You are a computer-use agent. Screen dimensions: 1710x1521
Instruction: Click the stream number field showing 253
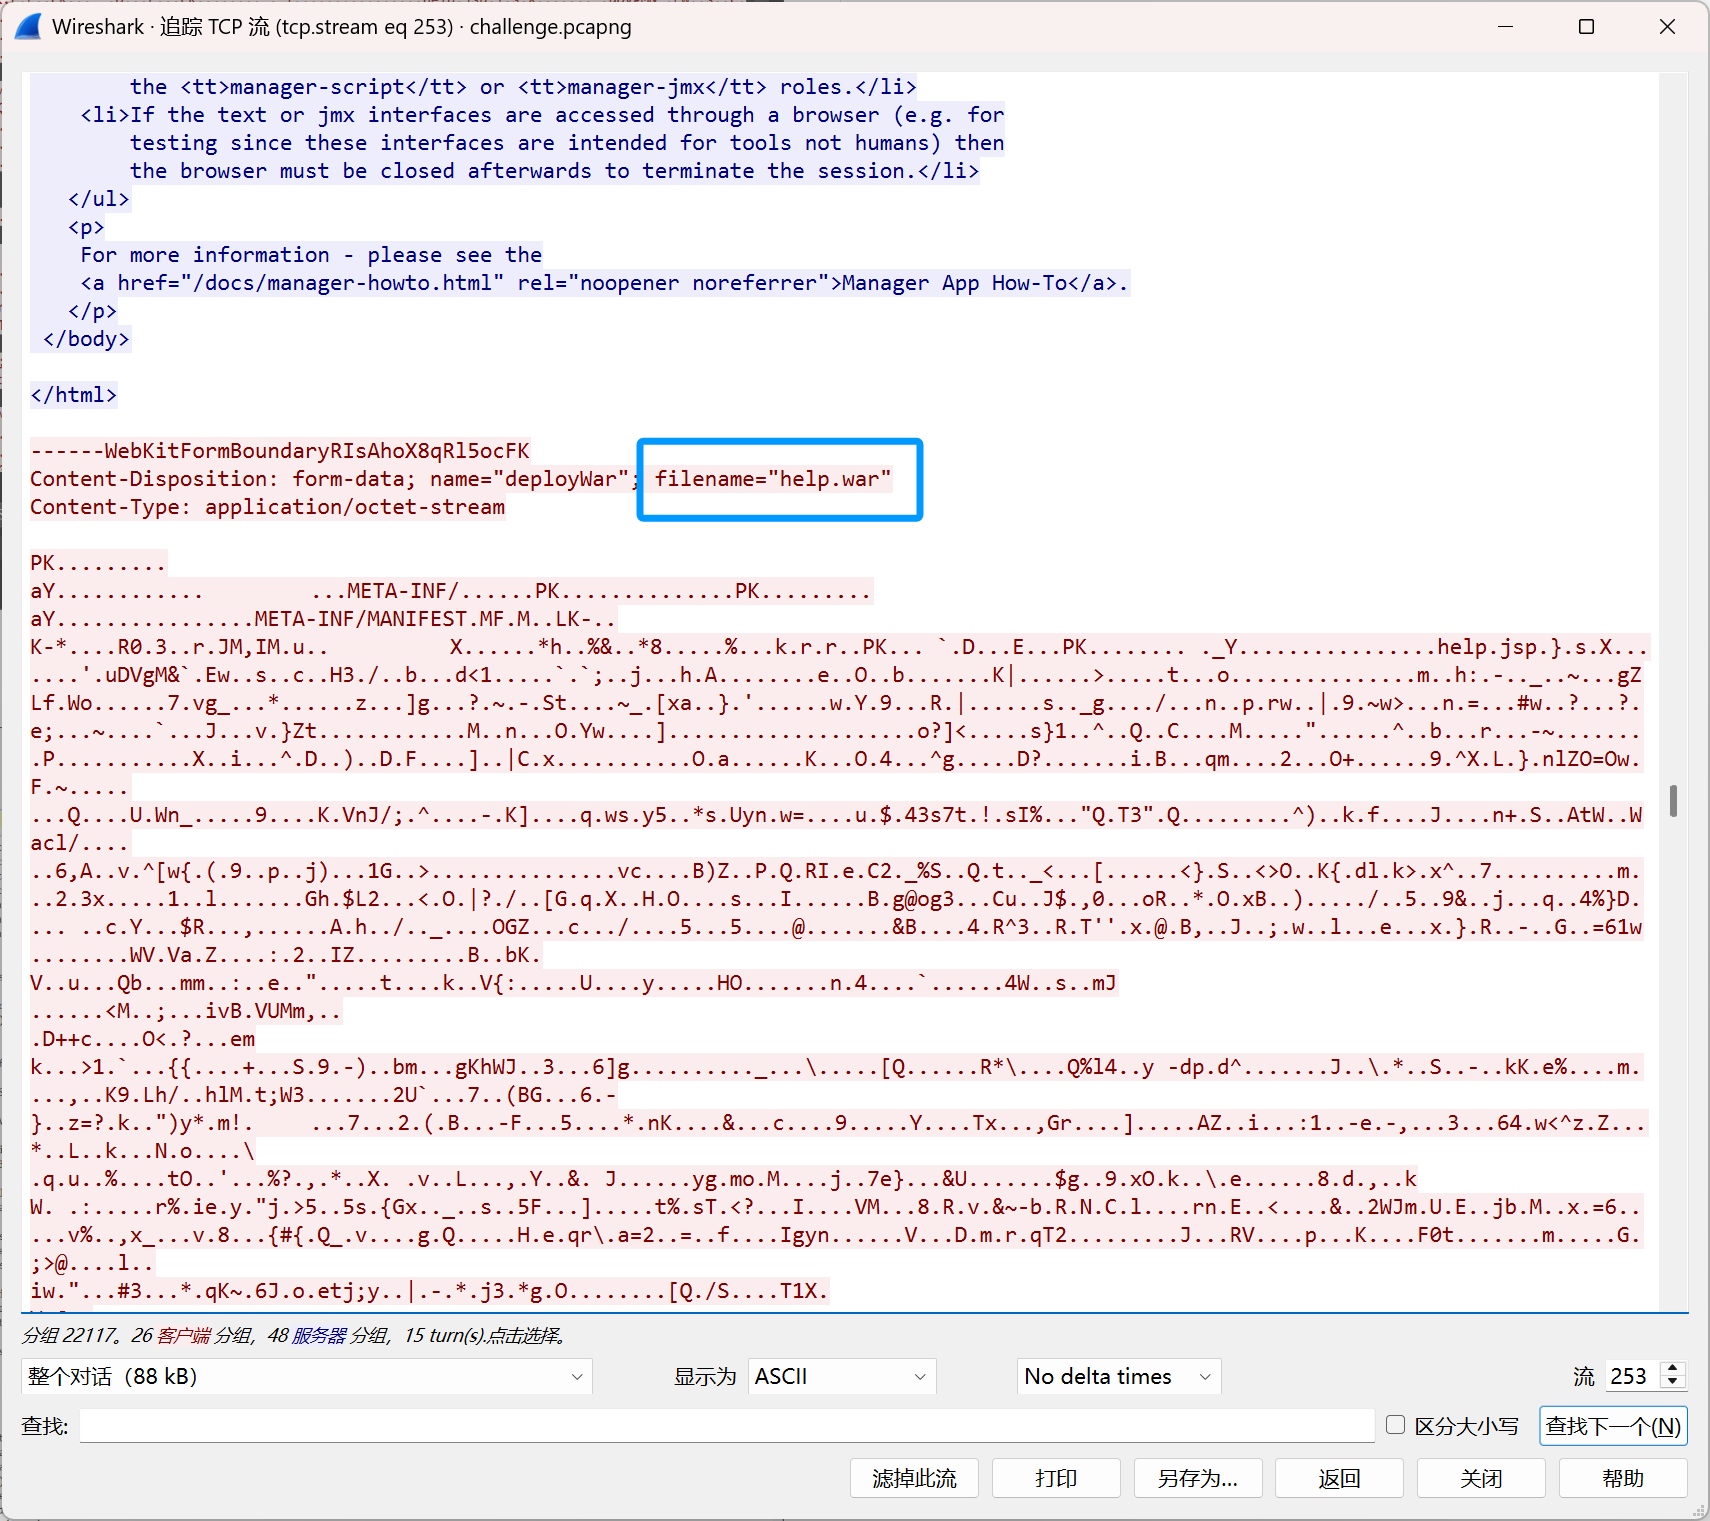[x=1632, y=1376]
